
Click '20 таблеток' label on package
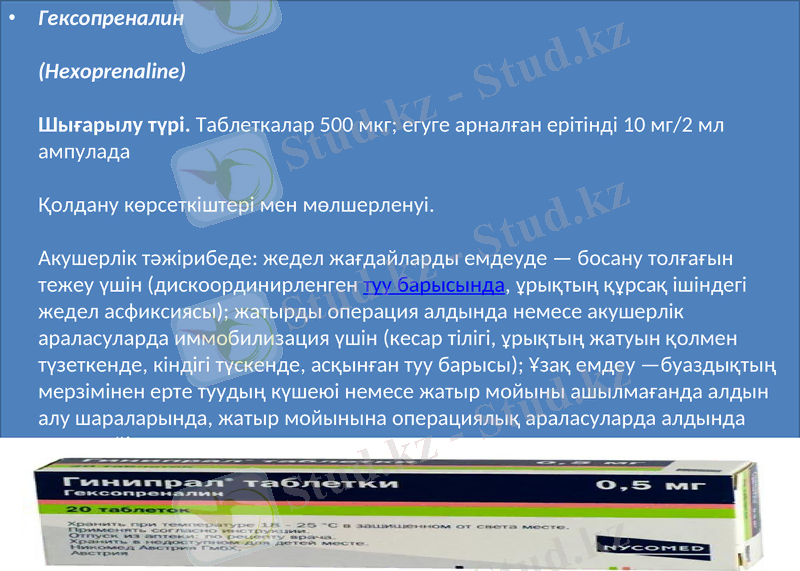(x=128, y=509)
